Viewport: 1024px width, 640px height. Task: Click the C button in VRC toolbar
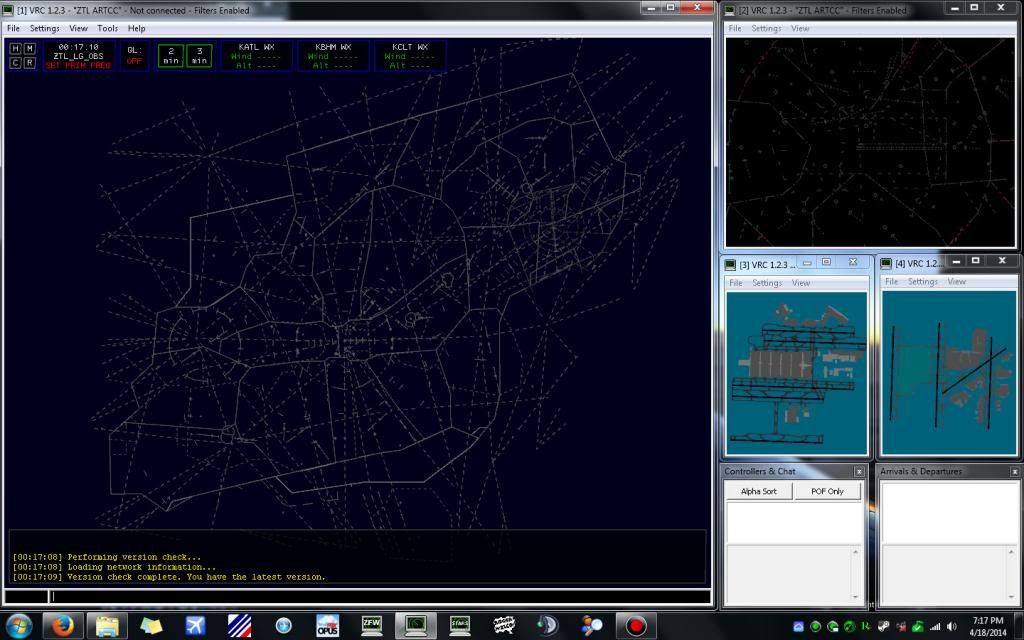click(15, 62)
